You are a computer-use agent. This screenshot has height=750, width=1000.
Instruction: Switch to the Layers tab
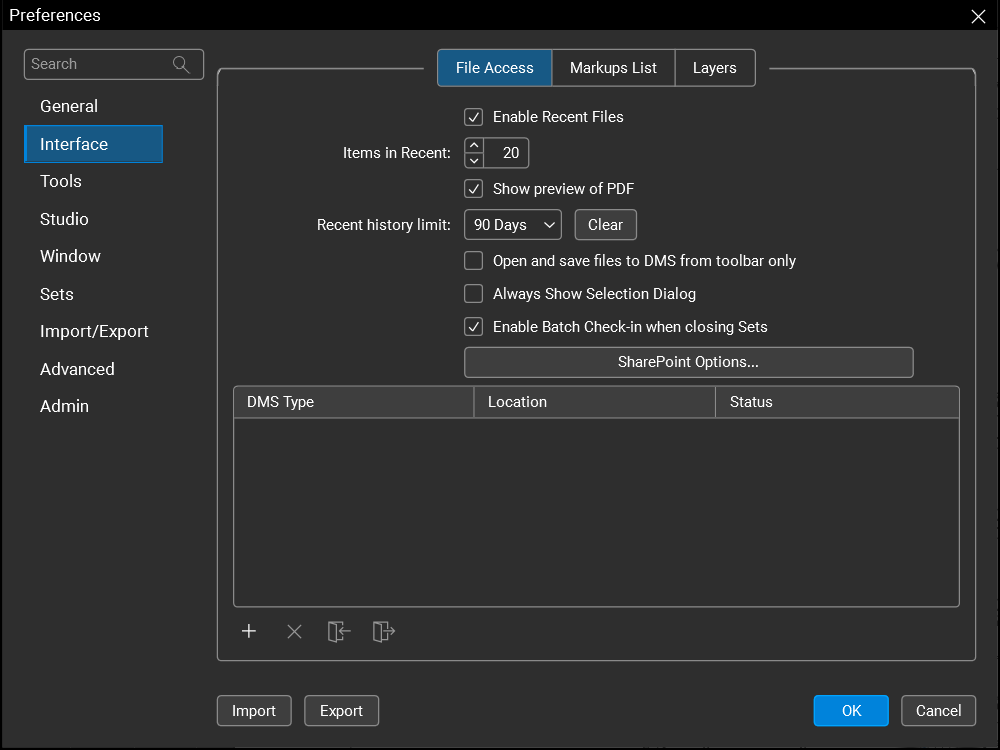(x=714, y=68)
